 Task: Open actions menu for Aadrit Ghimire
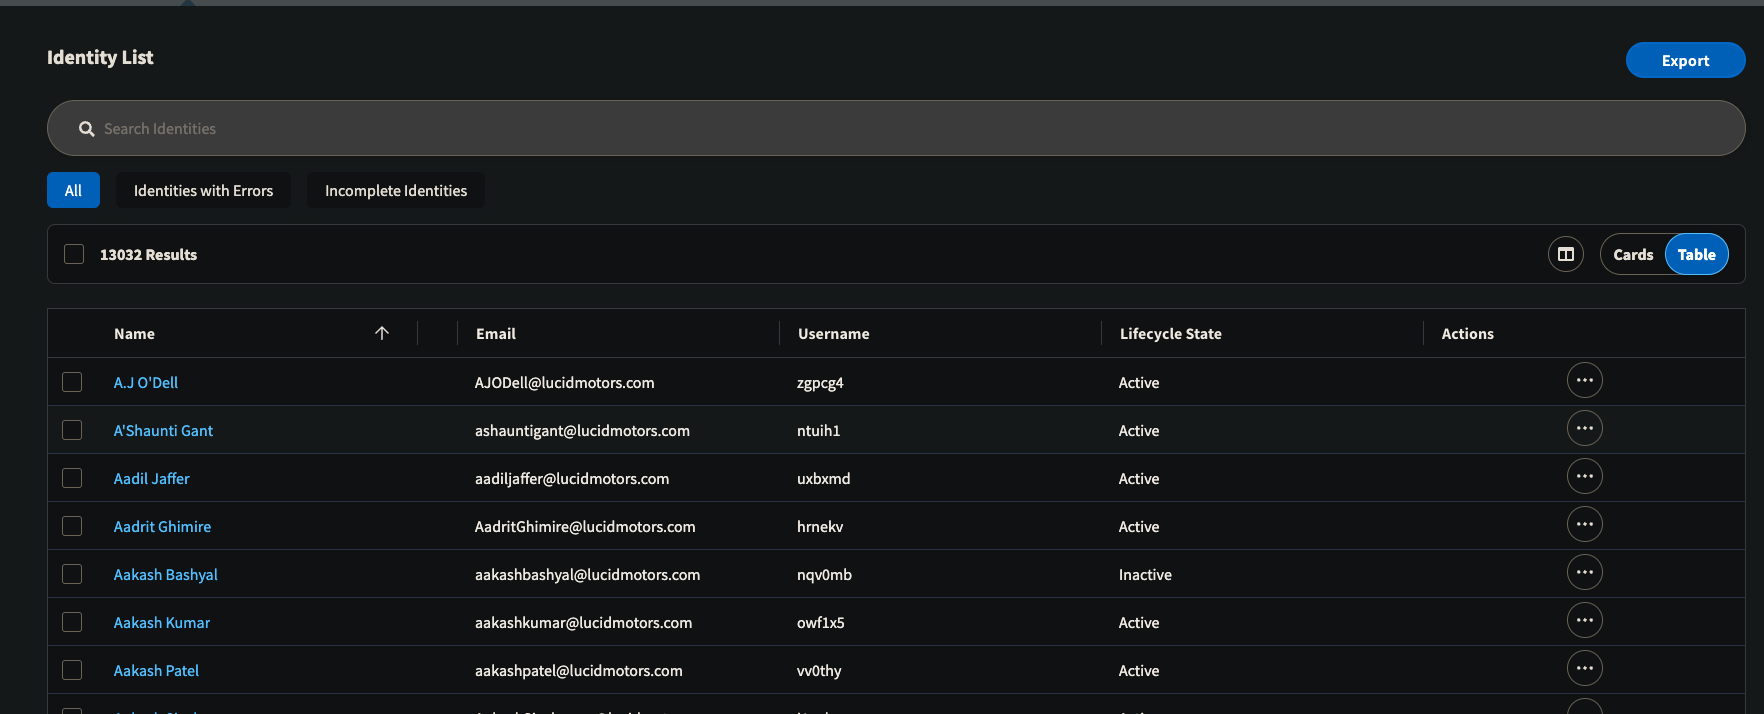point(1584,525)
